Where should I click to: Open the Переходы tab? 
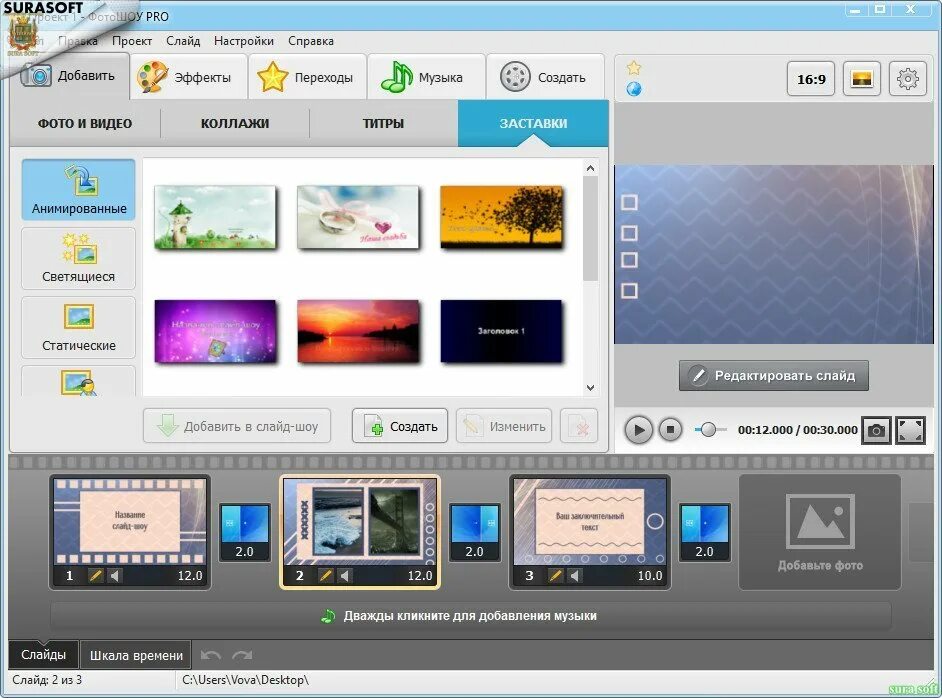(307, 77)
